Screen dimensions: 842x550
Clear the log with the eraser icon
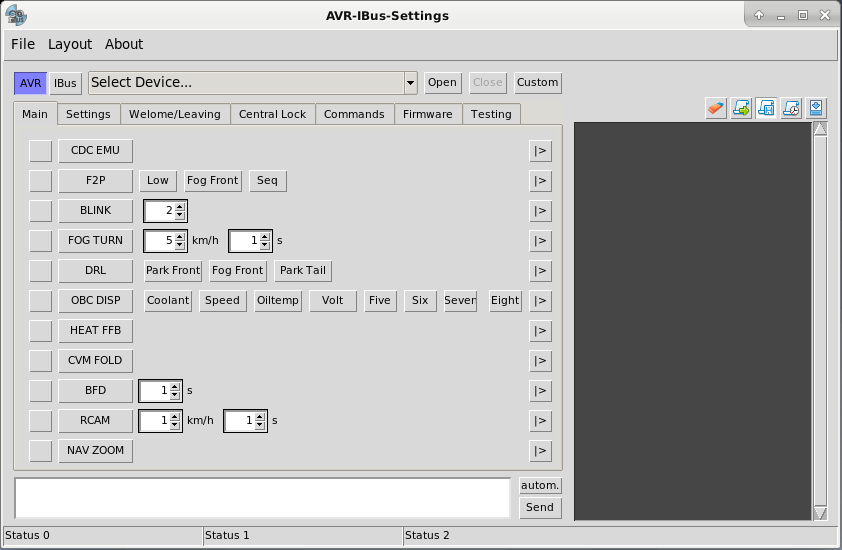pos(716,108)
